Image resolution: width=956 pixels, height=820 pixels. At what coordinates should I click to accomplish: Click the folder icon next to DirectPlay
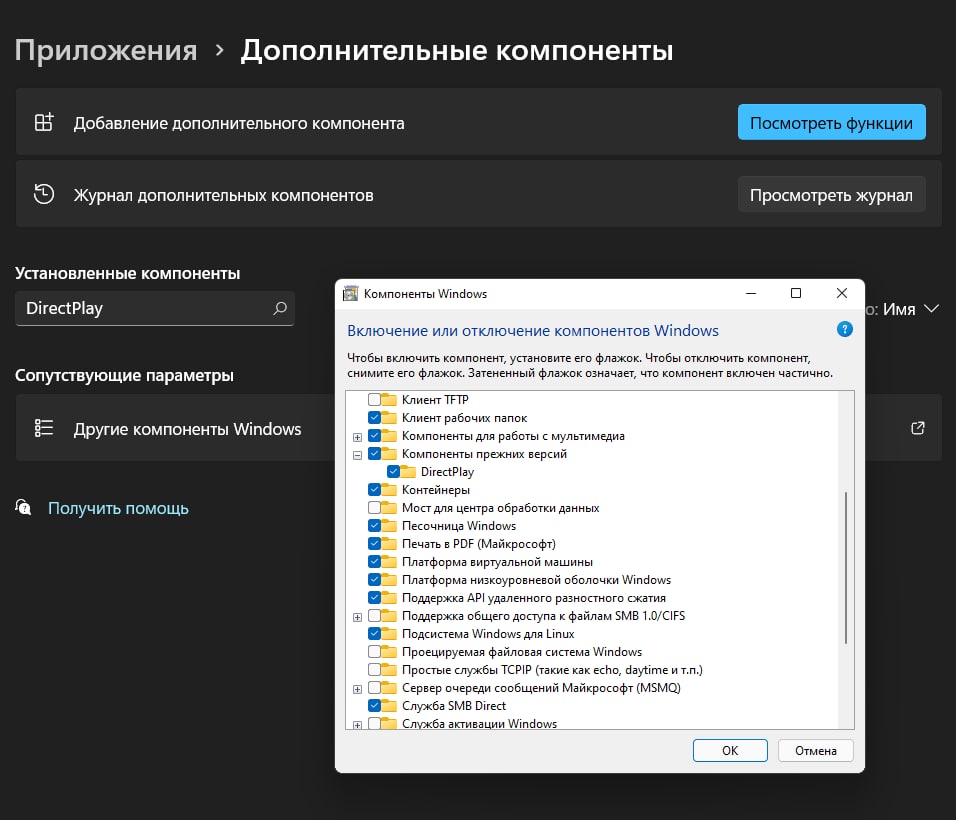point(408,472)
